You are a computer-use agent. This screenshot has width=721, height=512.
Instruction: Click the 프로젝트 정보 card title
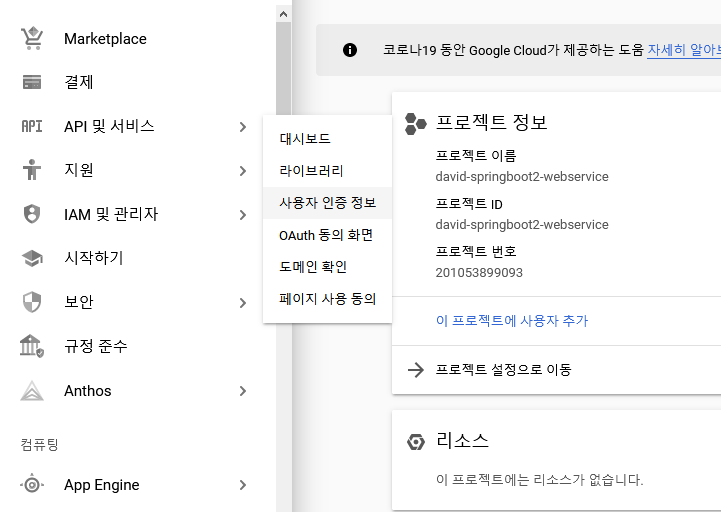[491, 122]
